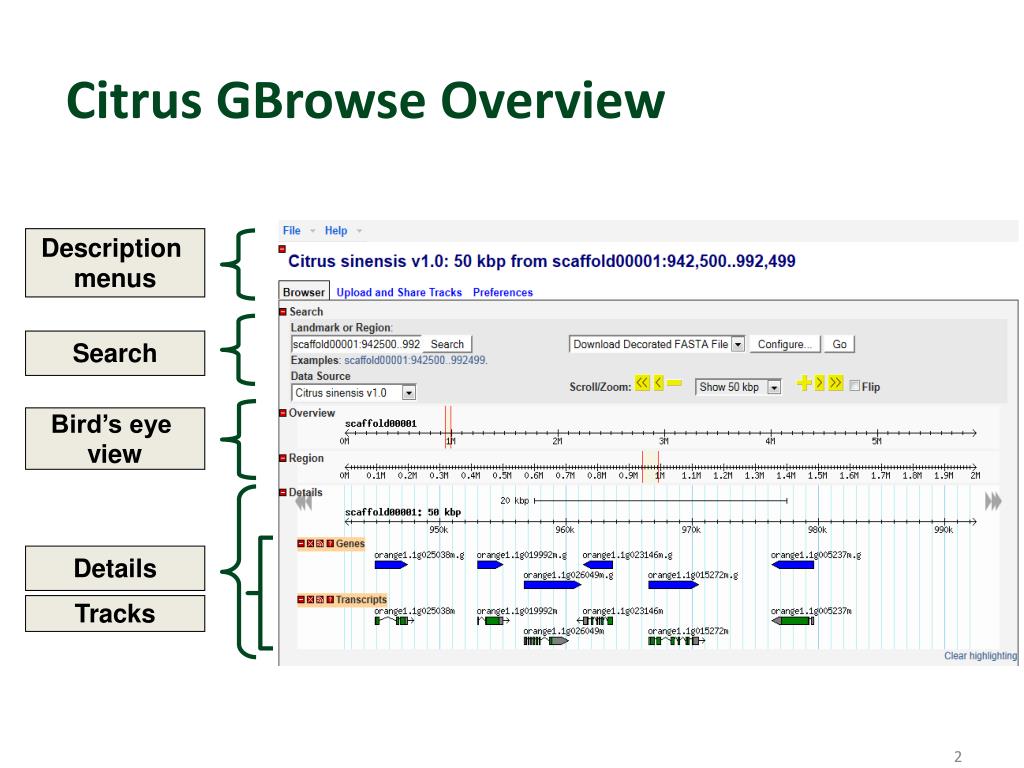Image resolution: width=1024 pixels, height=768 pixels.
Task: Click the 'scaffold00001: 50 kbp' label
Action: pyautogui.click(x=403, y=512)
